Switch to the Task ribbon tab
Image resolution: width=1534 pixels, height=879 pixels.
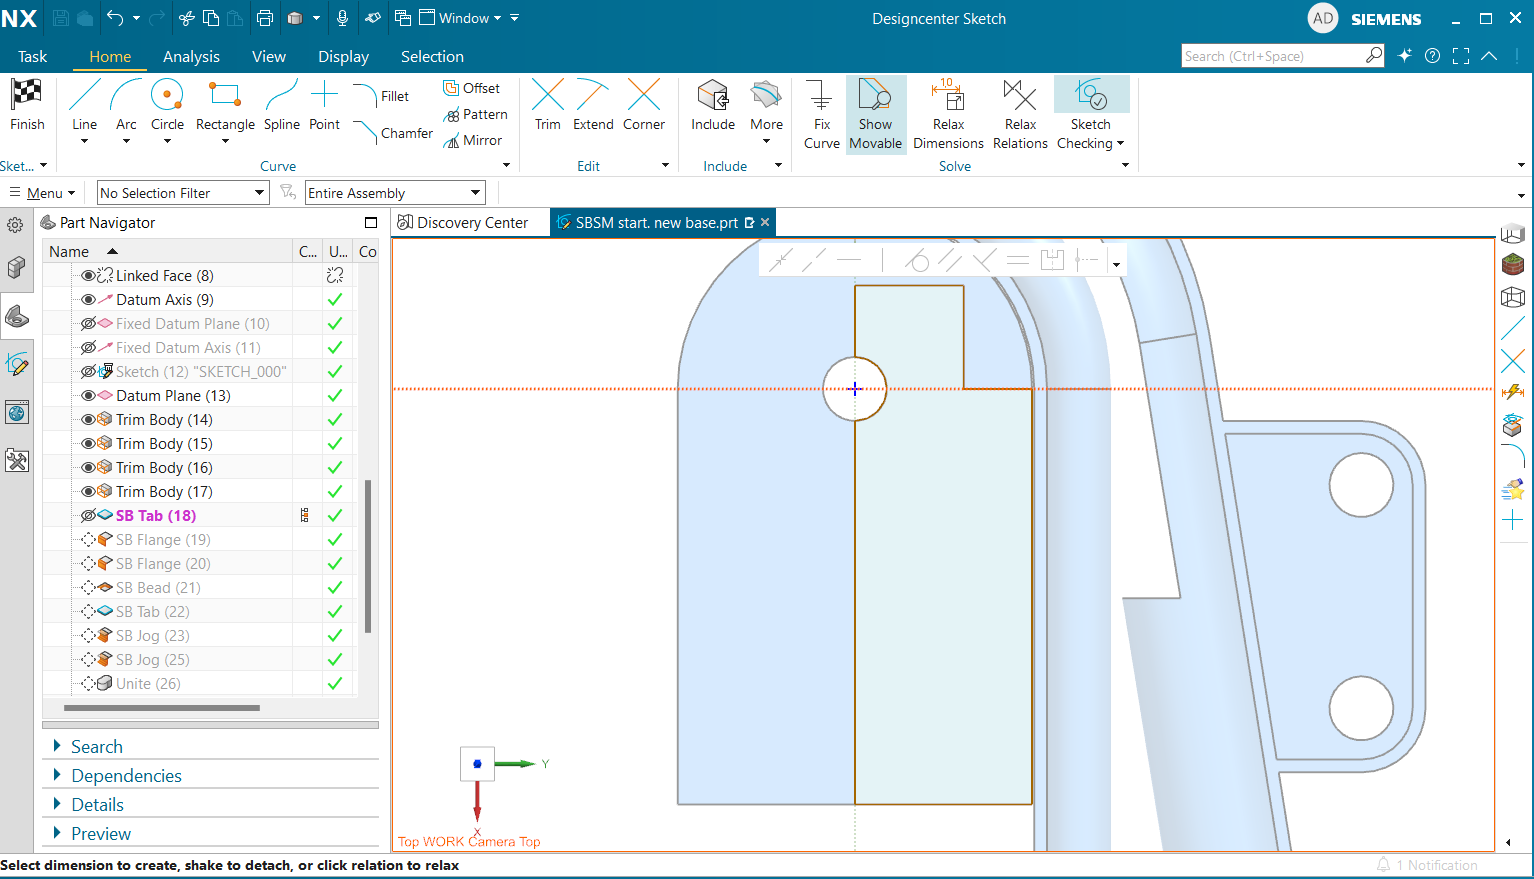(x=32, y=57)
